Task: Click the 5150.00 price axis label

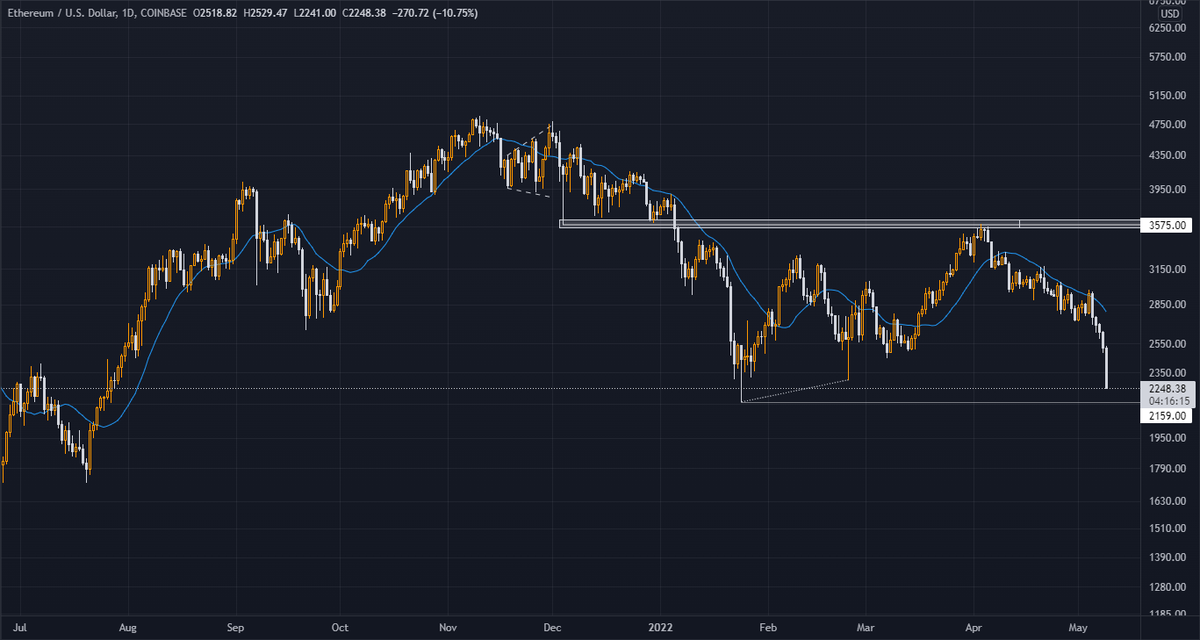Action: pyautogui.click(x=1166, y=96)
